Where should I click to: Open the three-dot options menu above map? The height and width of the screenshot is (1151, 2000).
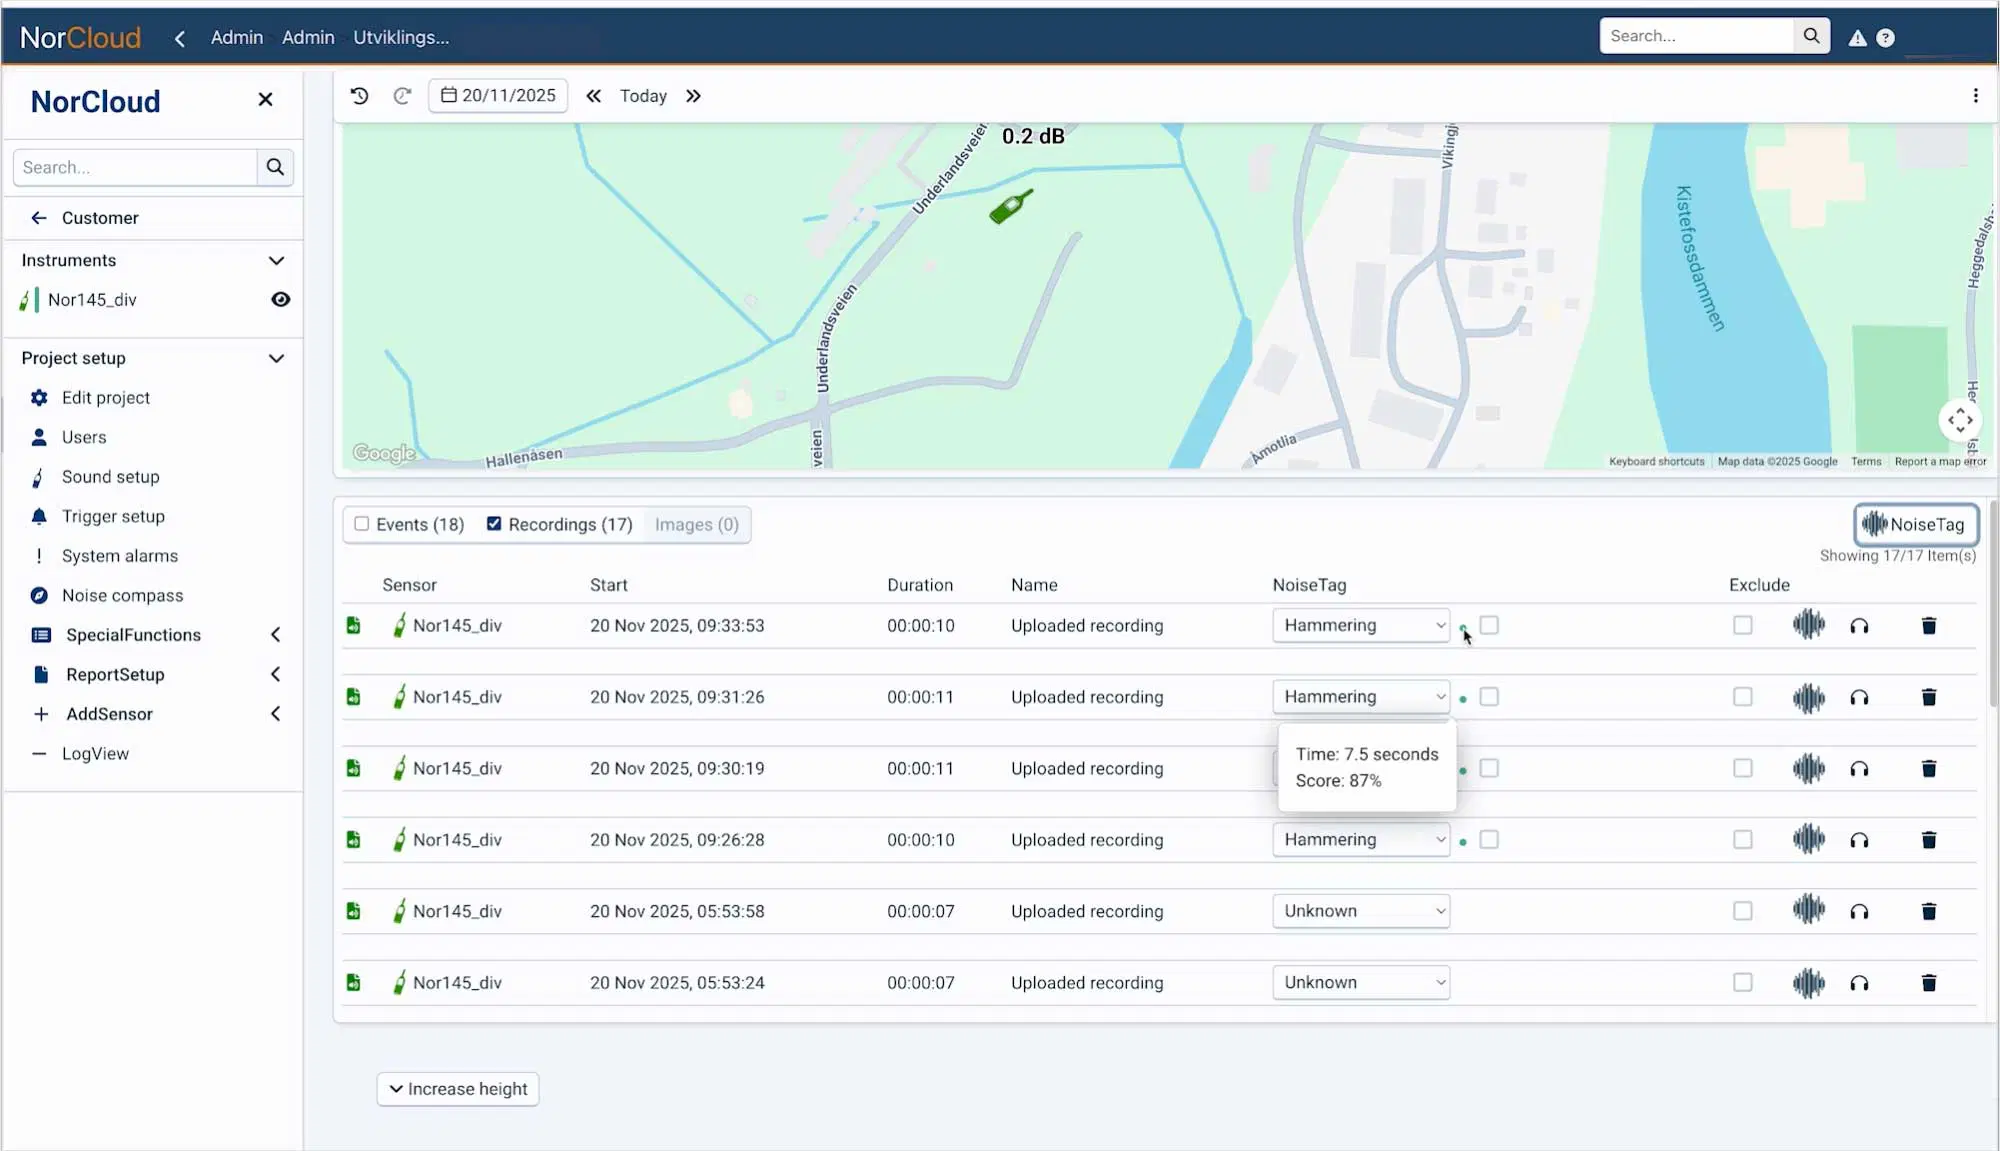point(1975,96)
